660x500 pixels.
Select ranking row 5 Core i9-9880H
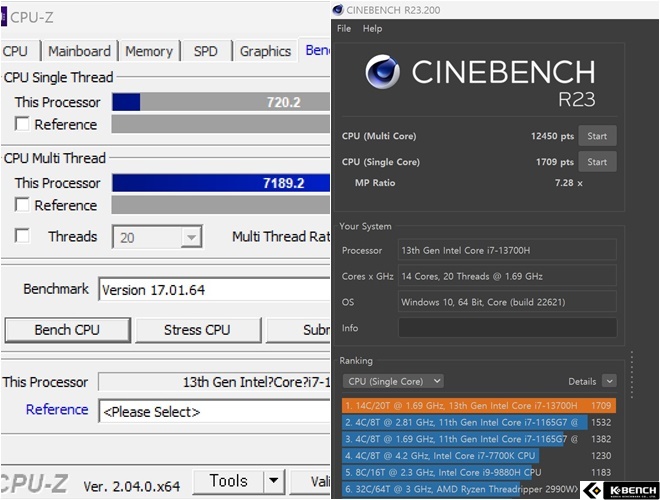479,472
